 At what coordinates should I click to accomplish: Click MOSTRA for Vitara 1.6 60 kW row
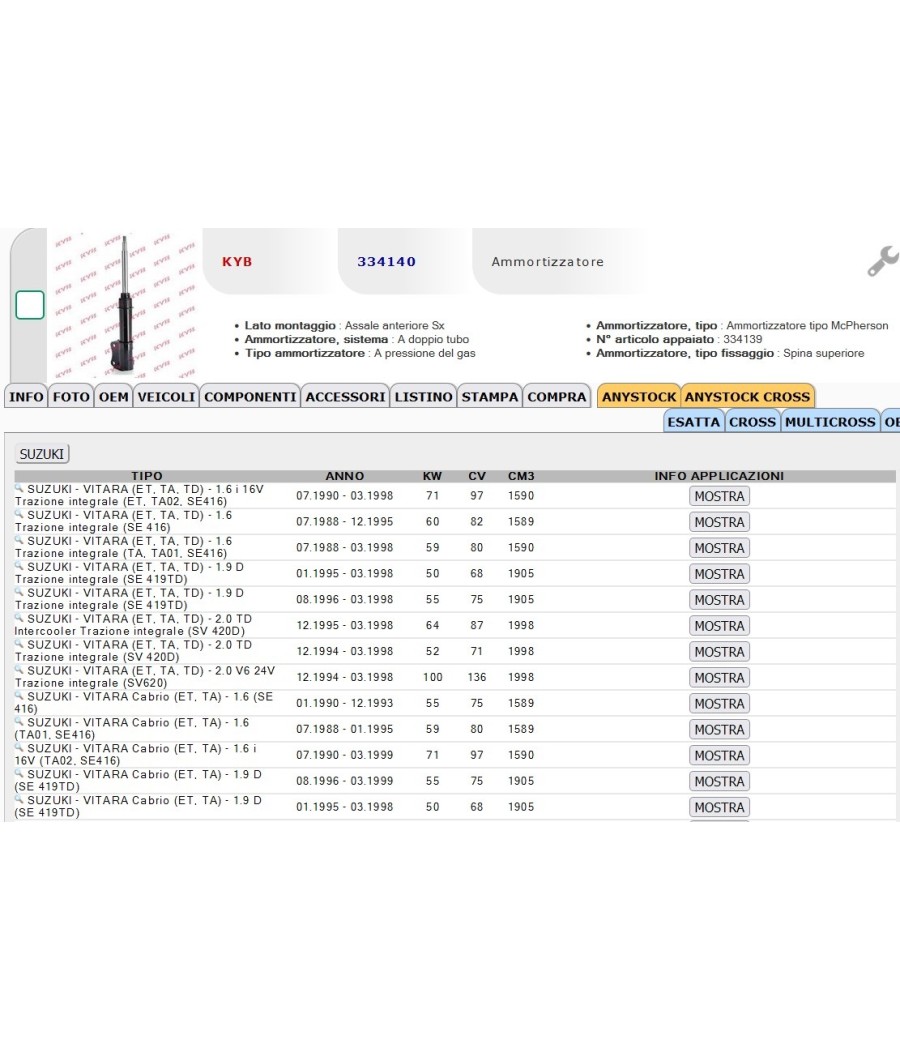coord(719,522)
